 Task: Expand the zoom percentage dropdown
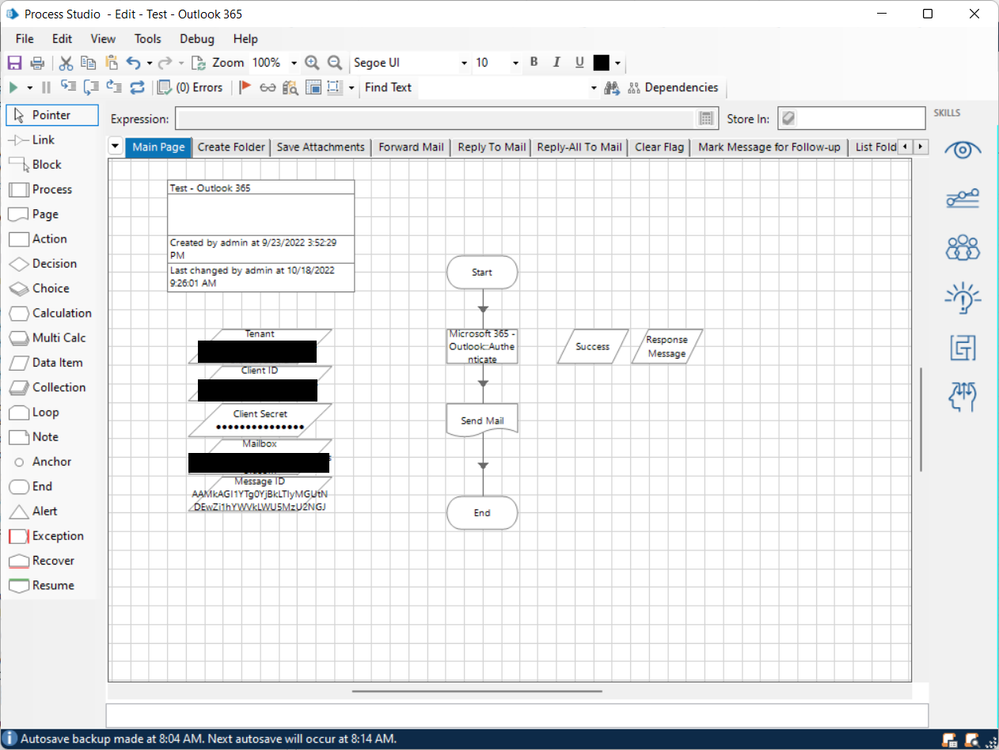(293, 63)
